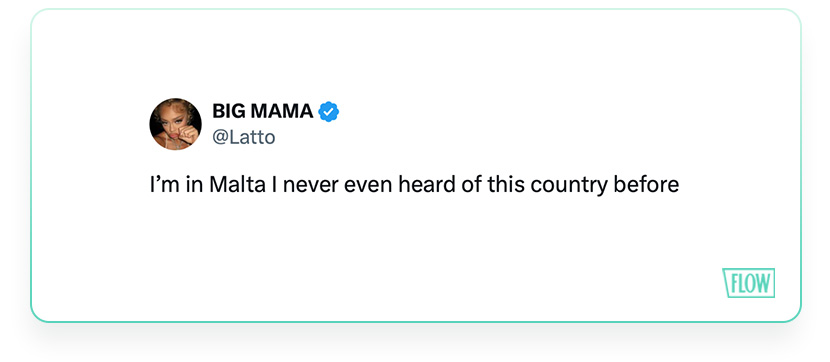830x362 pixels.
Task: Open Latto's round profile picture
Action: 175,124
